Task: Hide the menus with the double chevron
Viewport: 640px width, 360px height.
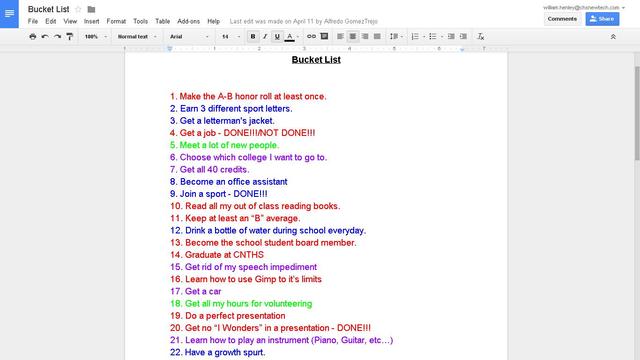Action: click(613, 37)
